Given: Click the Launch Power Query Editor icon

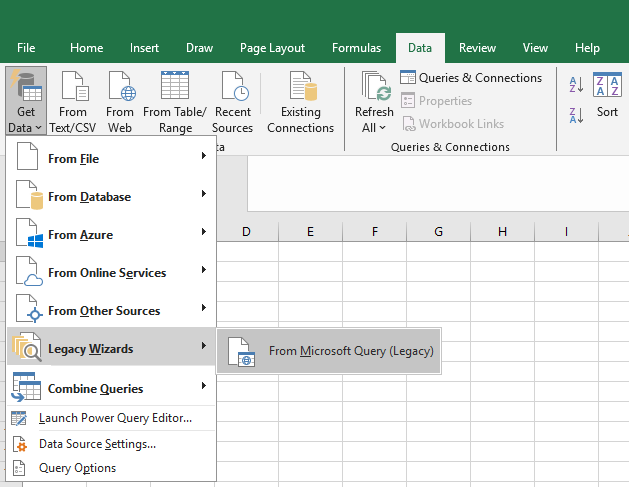Looking at the screenshot, I should pyautogui.click(x=19, y=418).
